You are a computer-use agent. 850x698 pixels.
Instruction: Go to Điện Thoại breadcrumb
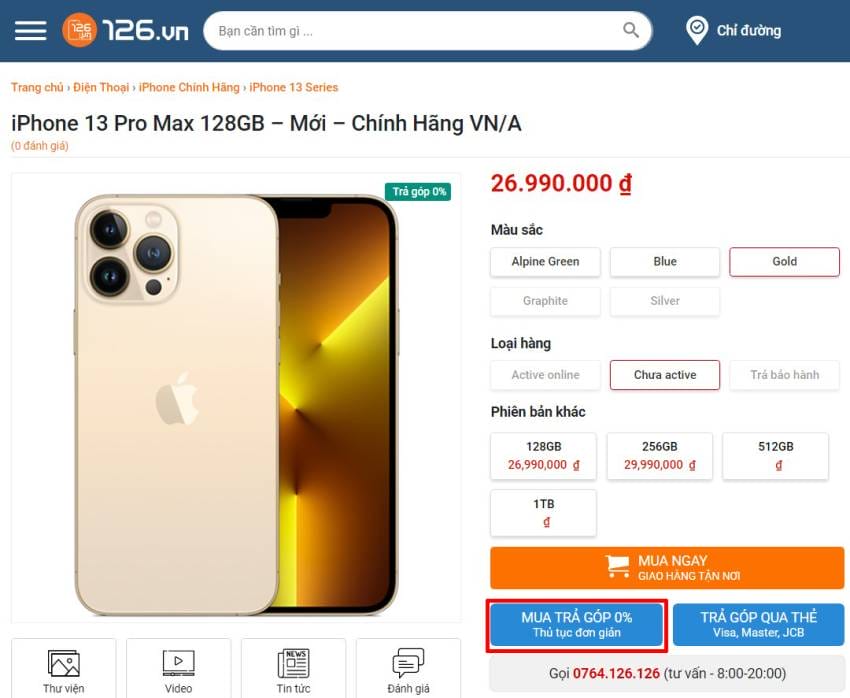[x=101, y=87]
